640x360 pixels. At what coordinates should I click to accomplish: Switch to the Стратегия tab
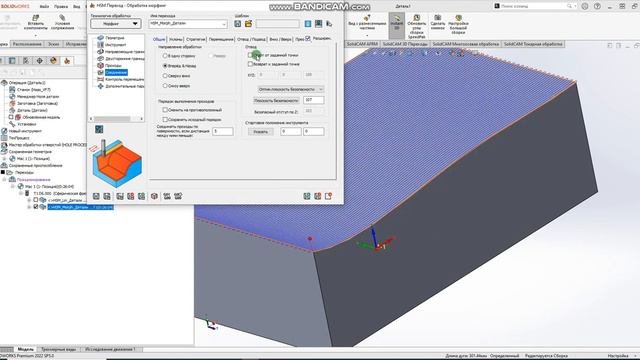pos(196,39)
